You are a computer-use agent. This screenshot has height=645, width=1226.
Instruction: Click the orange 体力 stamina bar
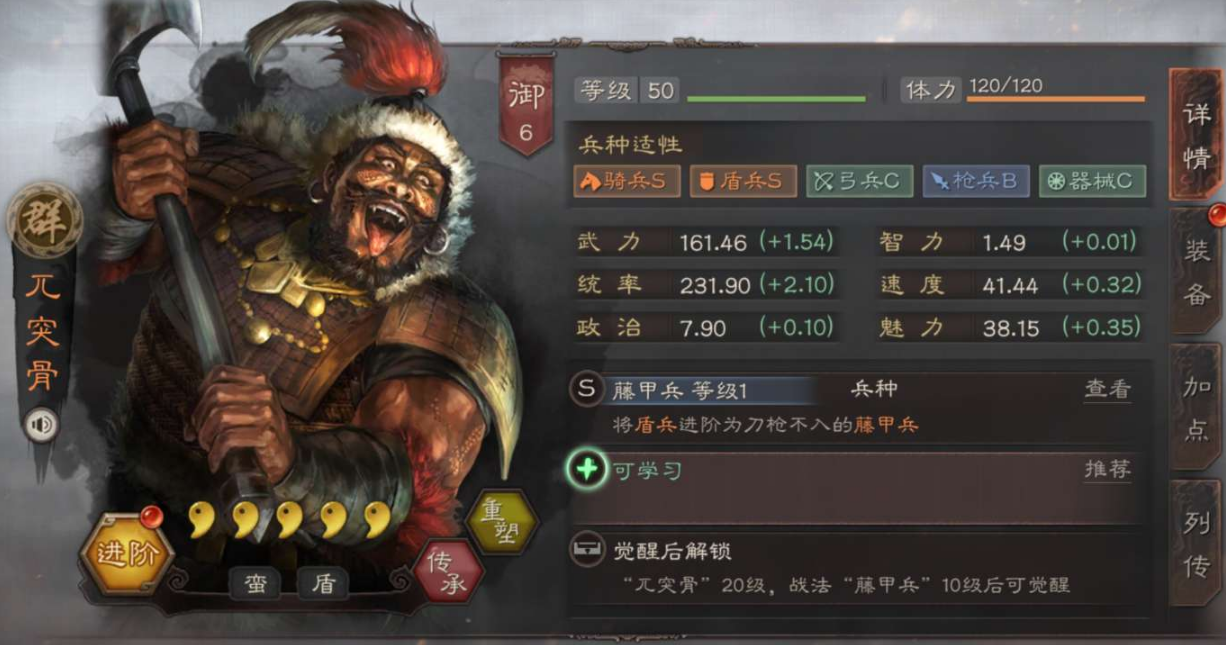coord(1056,99)
